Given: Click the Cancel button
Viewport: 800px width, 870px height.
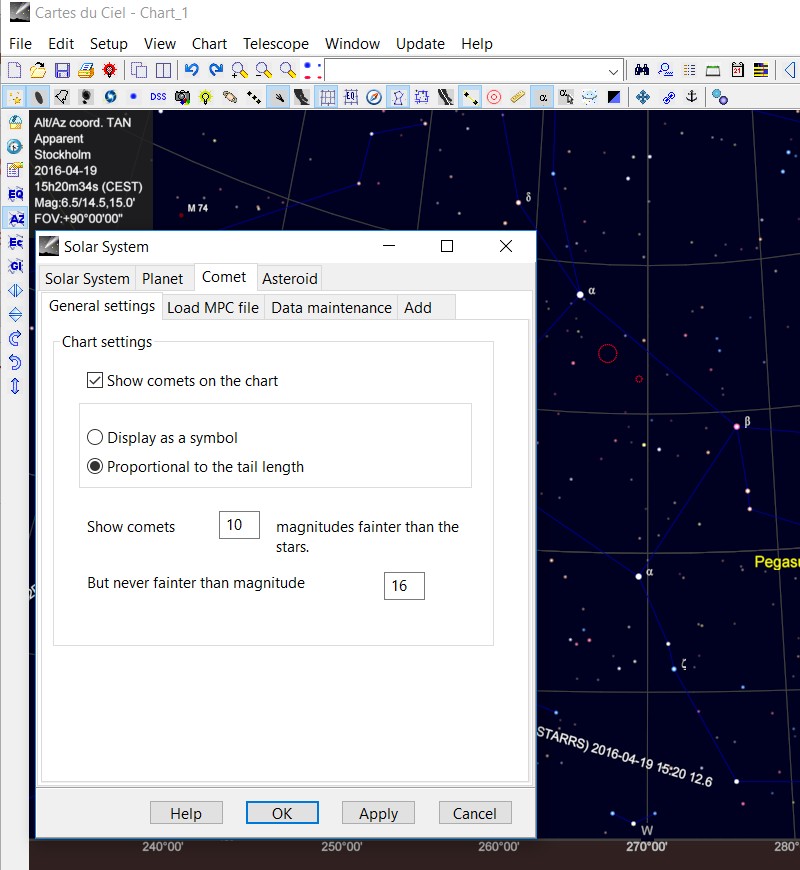Looking at the screenshot, I should point(475,813).
